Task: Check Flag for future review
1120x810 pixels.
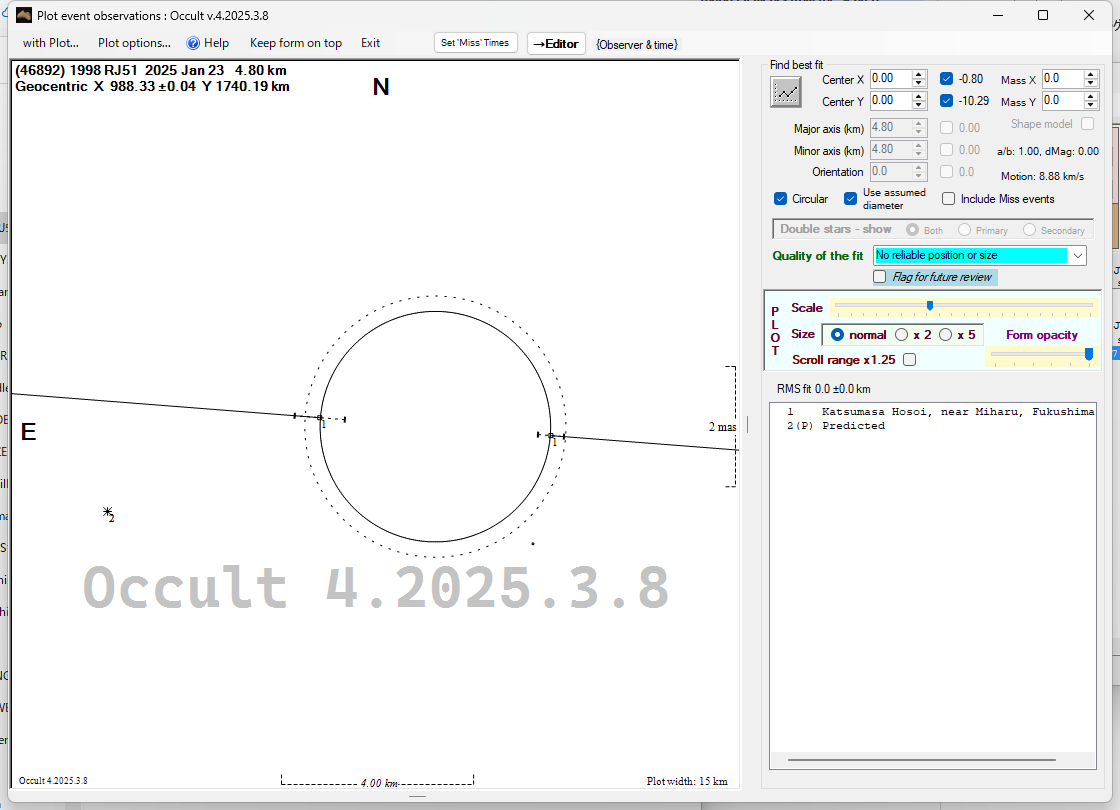Action: pos(880,277)
